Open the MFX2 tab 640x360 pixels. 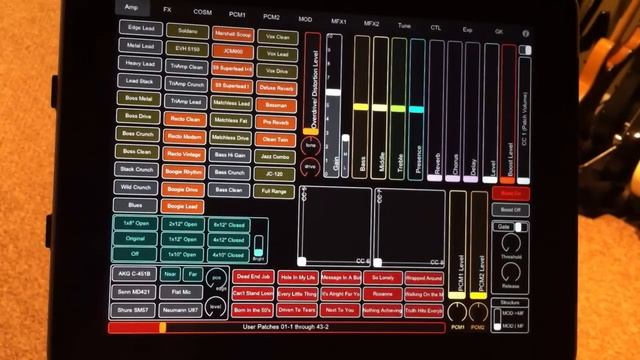point(371,24)
